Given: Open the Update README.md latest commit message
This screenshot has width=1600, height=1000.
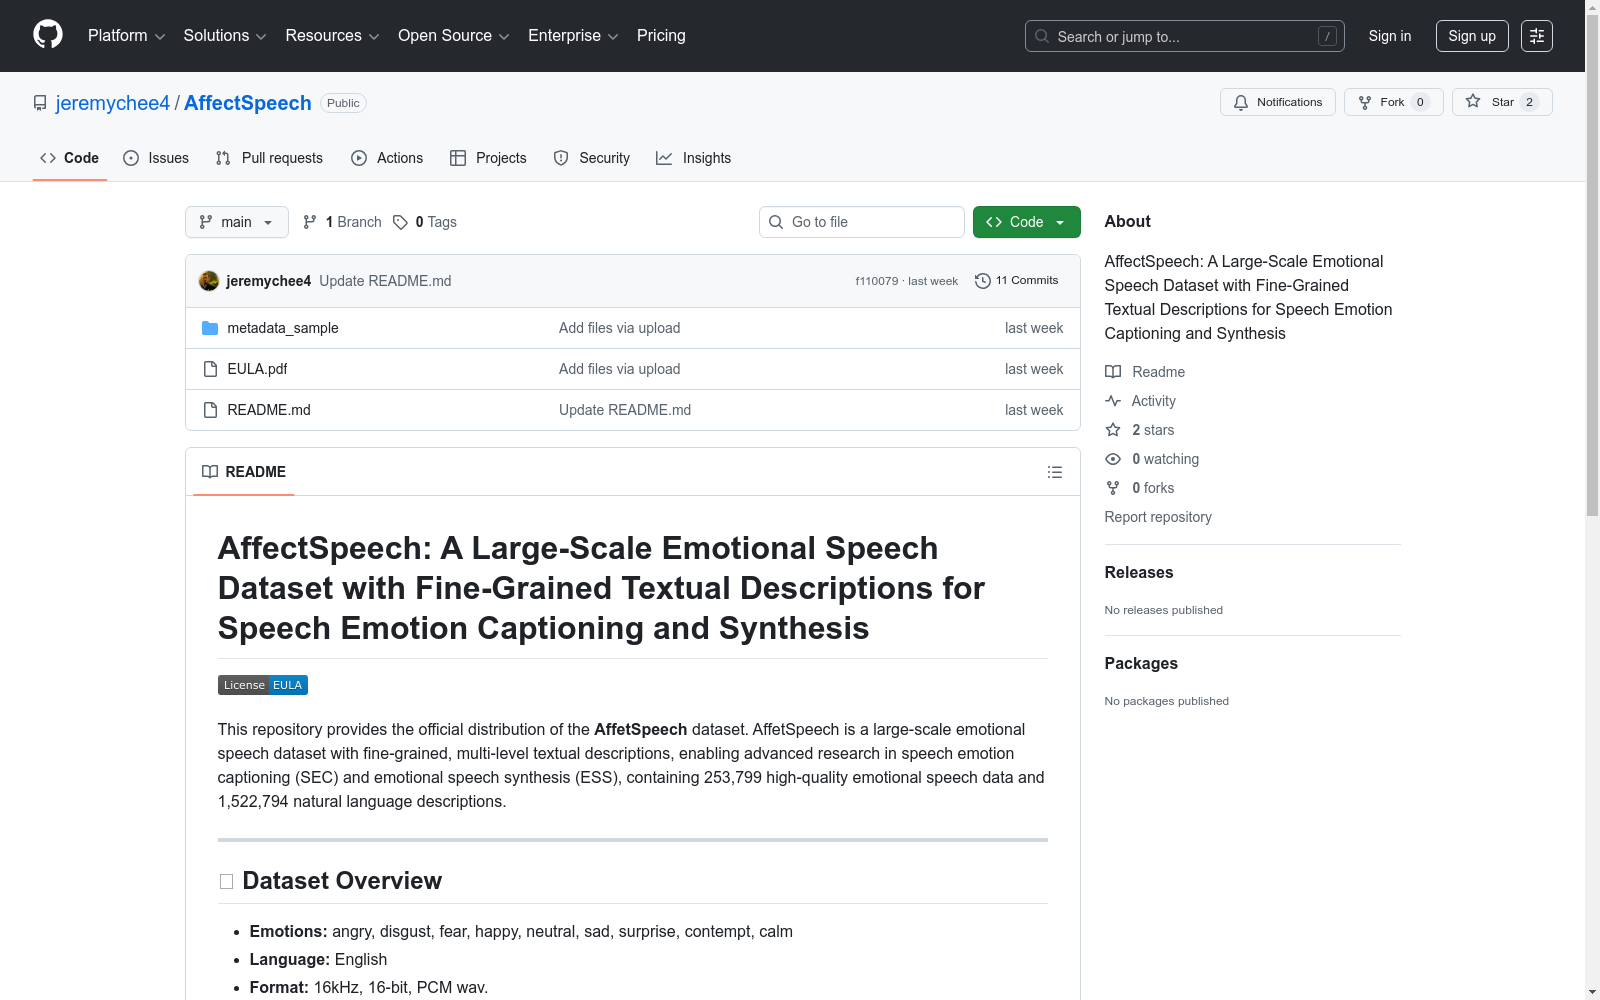Looking at the screenshot, I should [385, 281].
